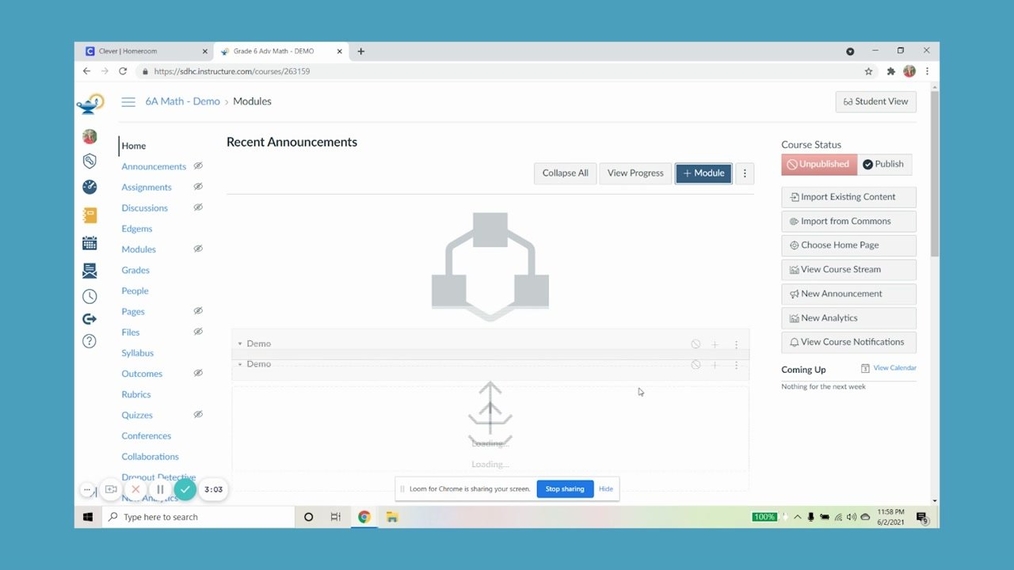
Task: Click the Unpublished course status button
Action: [x=818, y=164]
